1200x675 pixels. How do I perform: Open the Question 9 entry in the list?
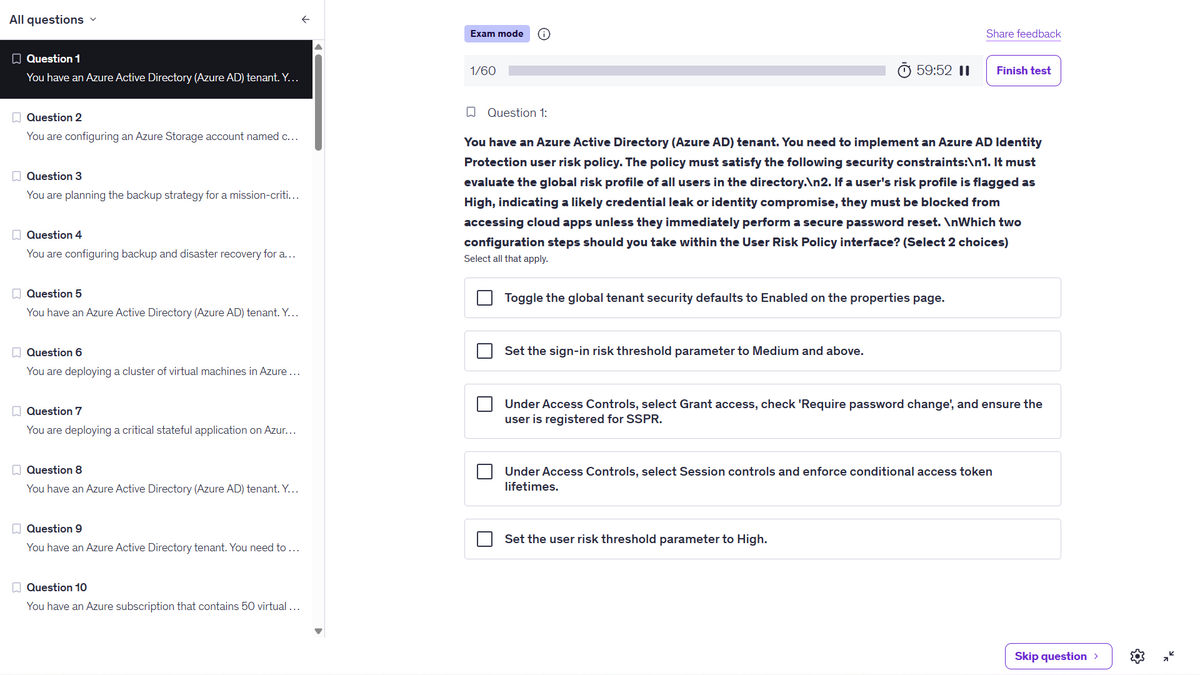tap(155, 538)
